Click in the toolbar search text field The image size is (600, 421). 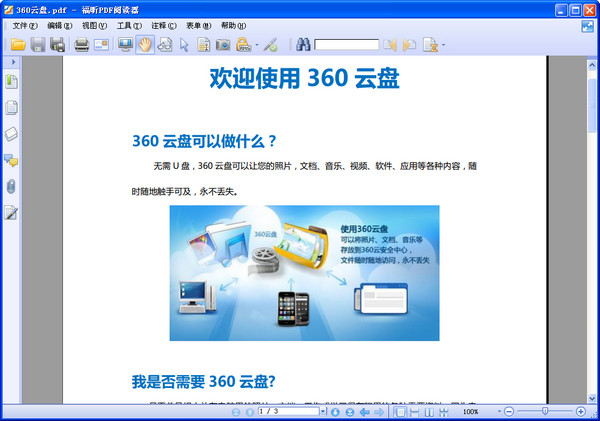point(346,45)
